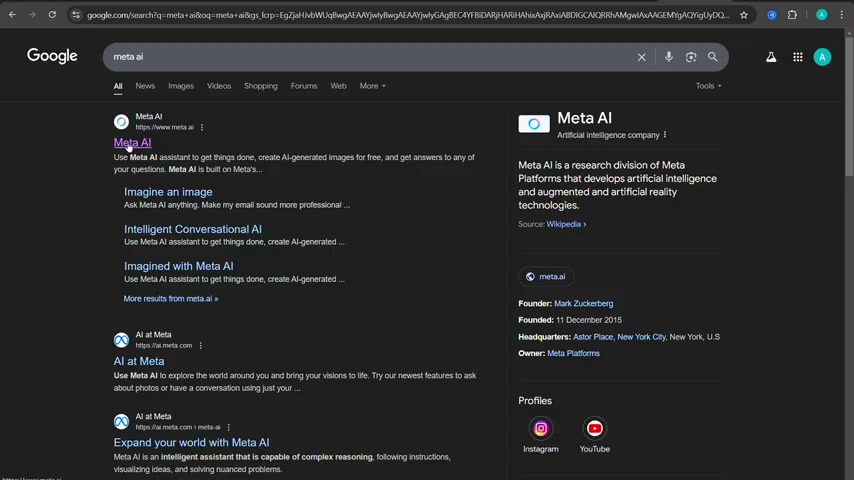
Task: Open the Imagine an image sitelink
Action: (x=168, y=192)
